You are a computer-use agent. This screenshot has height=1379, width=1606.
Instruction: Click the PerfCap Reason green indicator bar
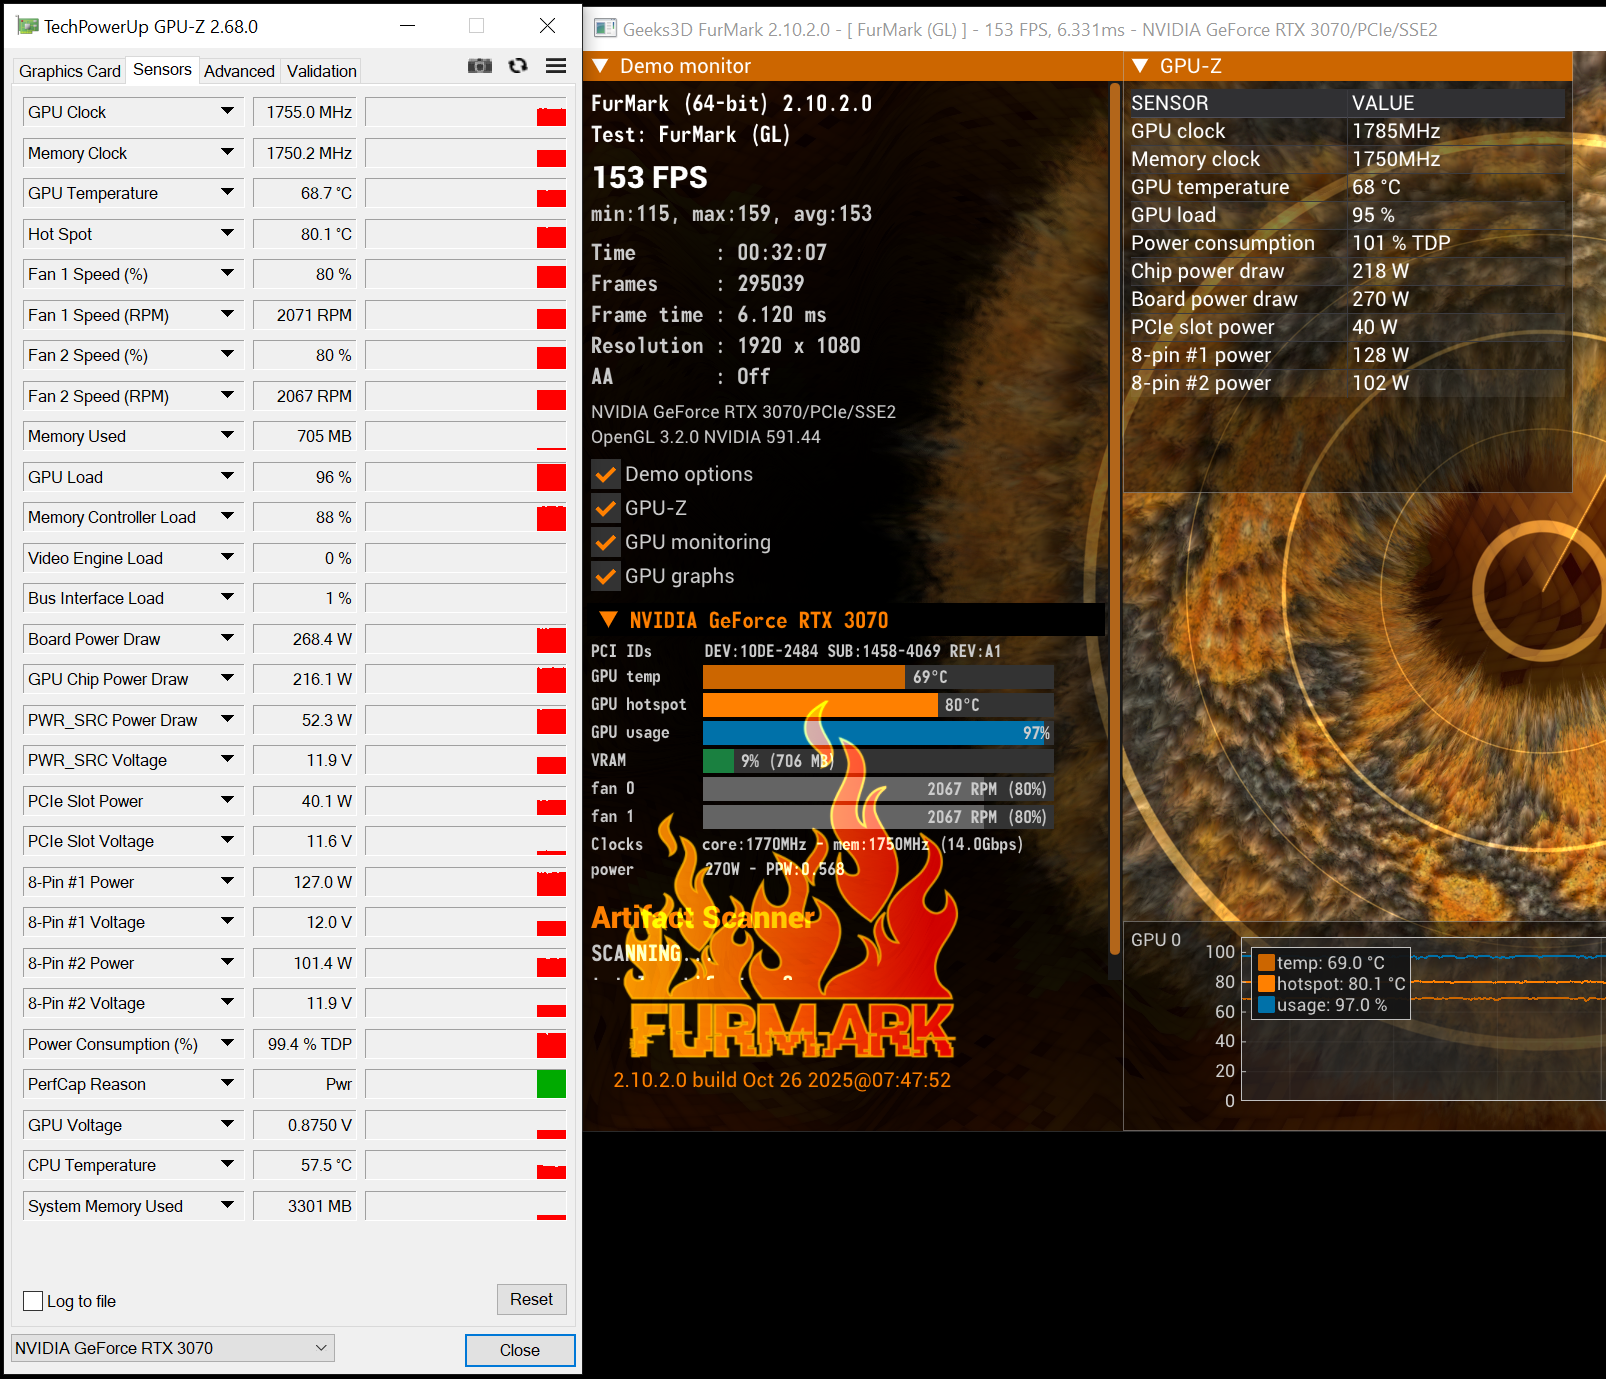click(551, 1084)
